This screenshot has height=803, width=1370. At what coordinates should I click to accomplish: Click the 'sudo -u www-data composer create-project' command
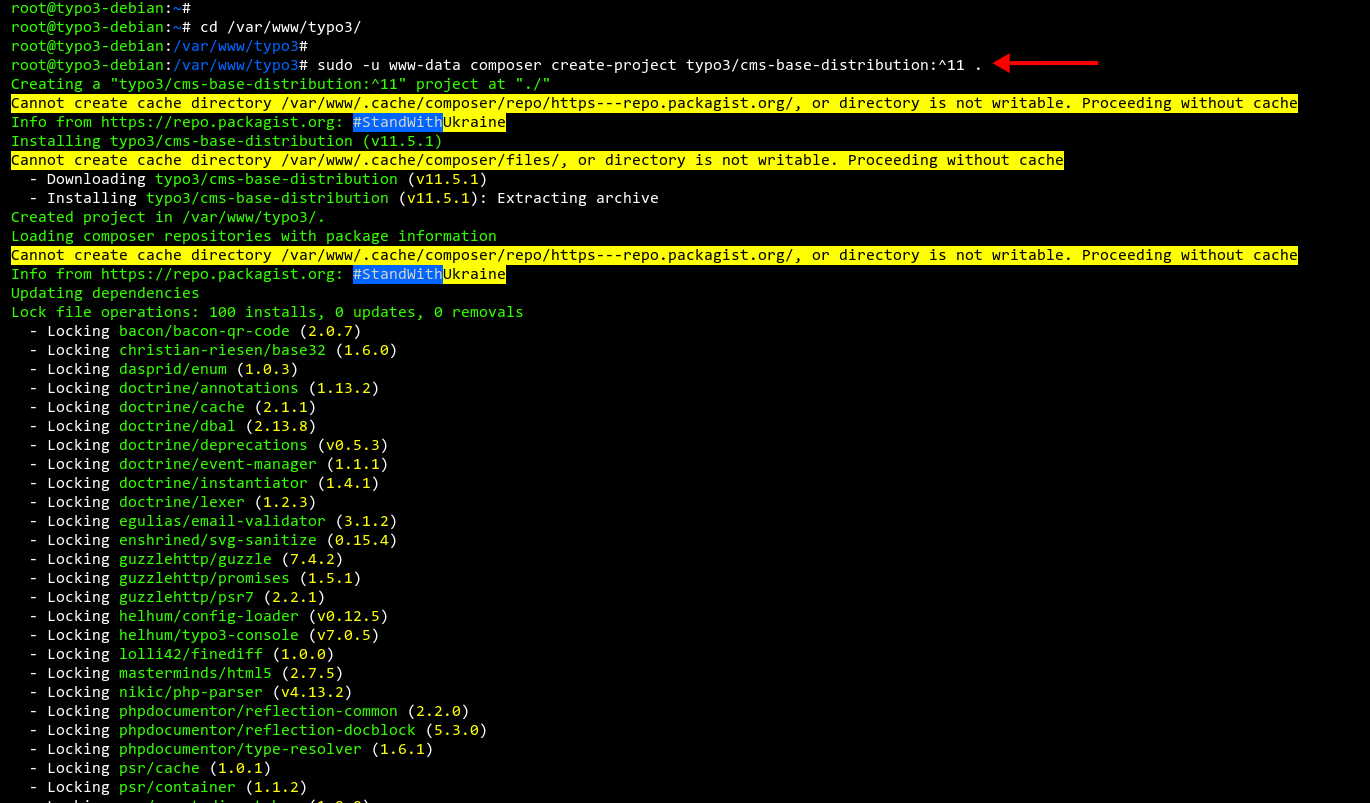[650, 65]
